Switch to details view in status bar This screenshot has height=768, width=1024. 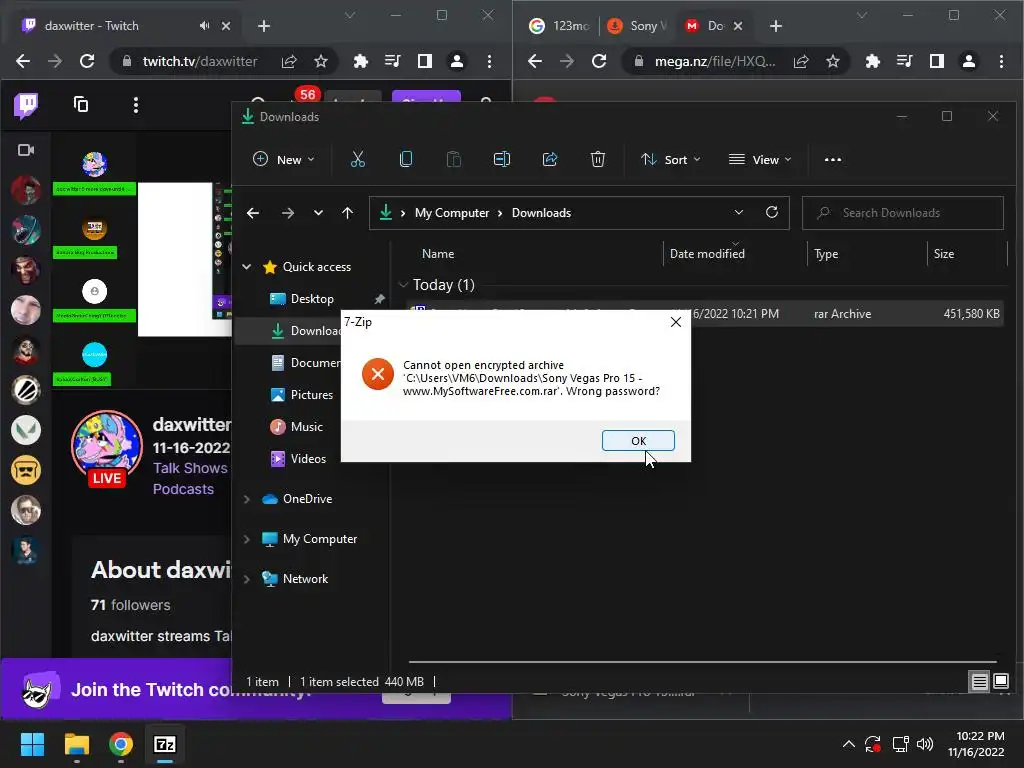(x=979, y=682)
